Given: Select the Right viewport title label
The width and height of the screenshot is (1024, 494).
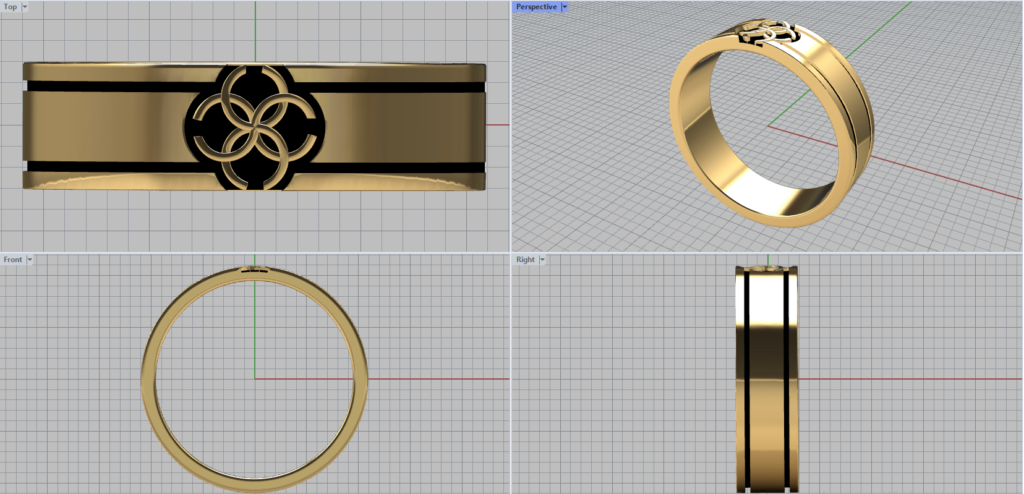Looking at the screenshot, I should pyautogui.click(x=525, y=259).
